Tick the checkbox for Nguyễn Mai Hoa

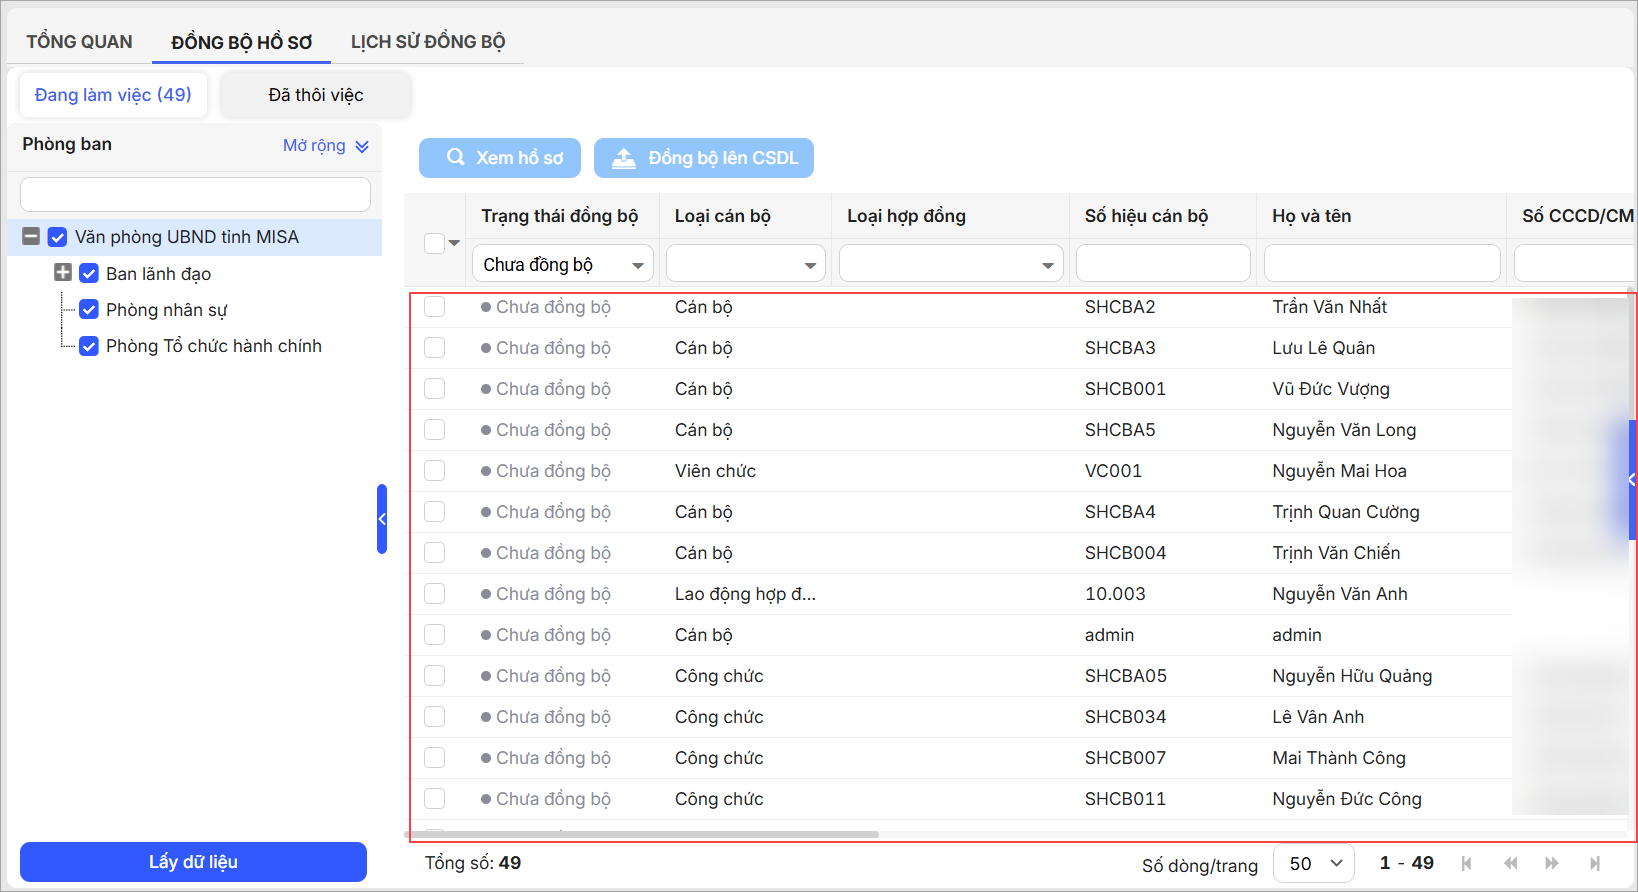click(434, 471)
